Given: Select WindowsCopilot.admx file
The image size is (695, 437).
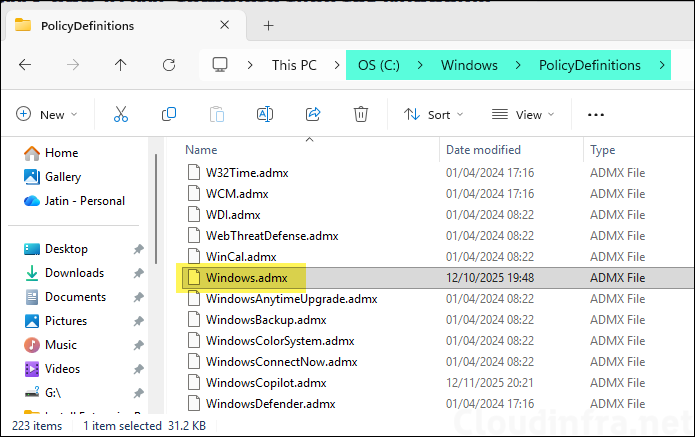Looking at the screenshot, I should pyautogui.click(x=266, y=382).
